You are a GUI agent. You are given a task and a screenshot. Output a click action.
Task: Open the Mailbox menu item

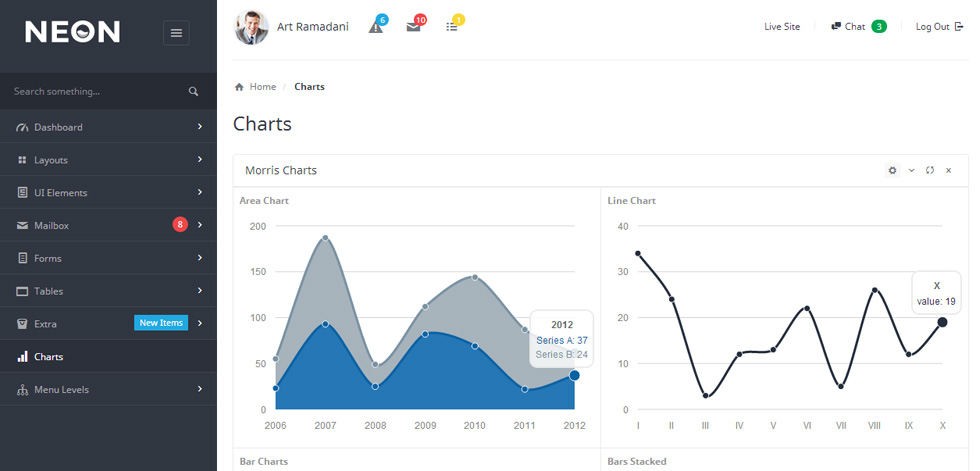pos(108,226)
